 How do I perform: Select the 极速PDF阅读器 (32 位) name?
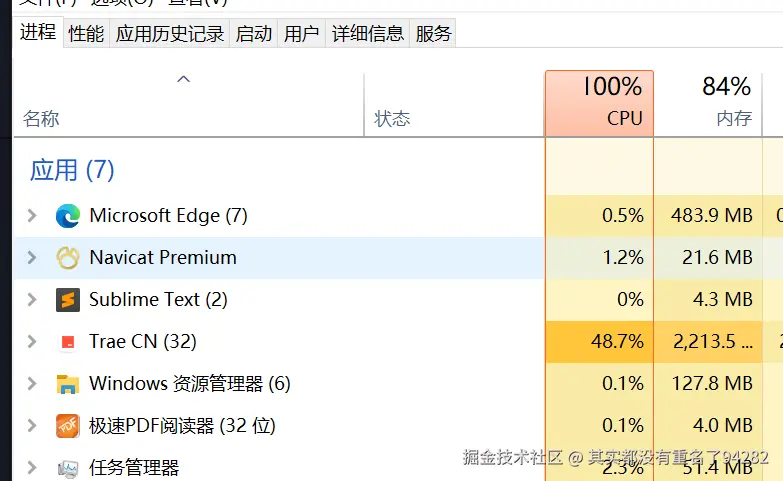(x=182, y=426)
